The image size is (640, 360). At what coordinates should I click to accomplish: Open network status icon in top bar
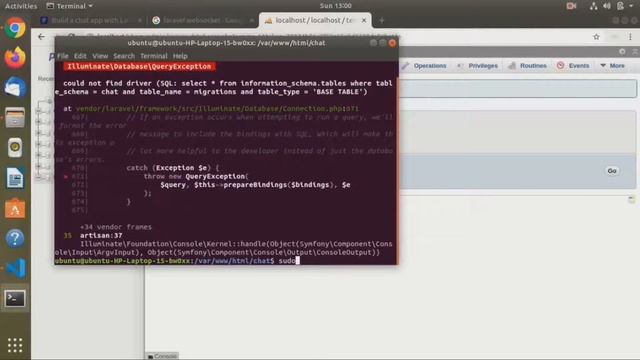[593, 6]
